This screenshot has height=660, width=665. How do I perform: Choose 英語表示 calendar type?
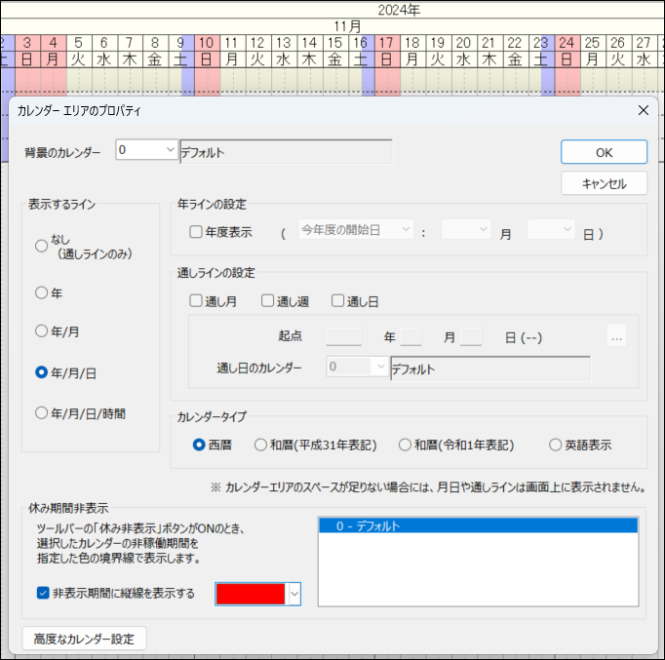[x=555, y=445]
